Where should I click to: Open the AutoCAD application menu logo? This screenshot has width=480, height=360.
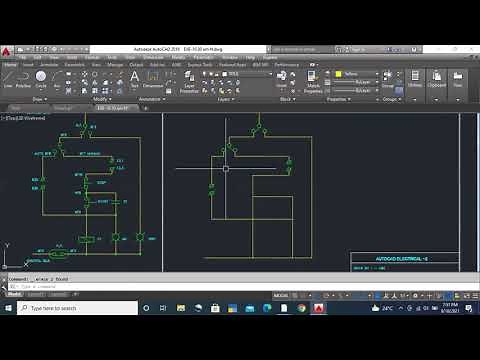tap(6, 52)
